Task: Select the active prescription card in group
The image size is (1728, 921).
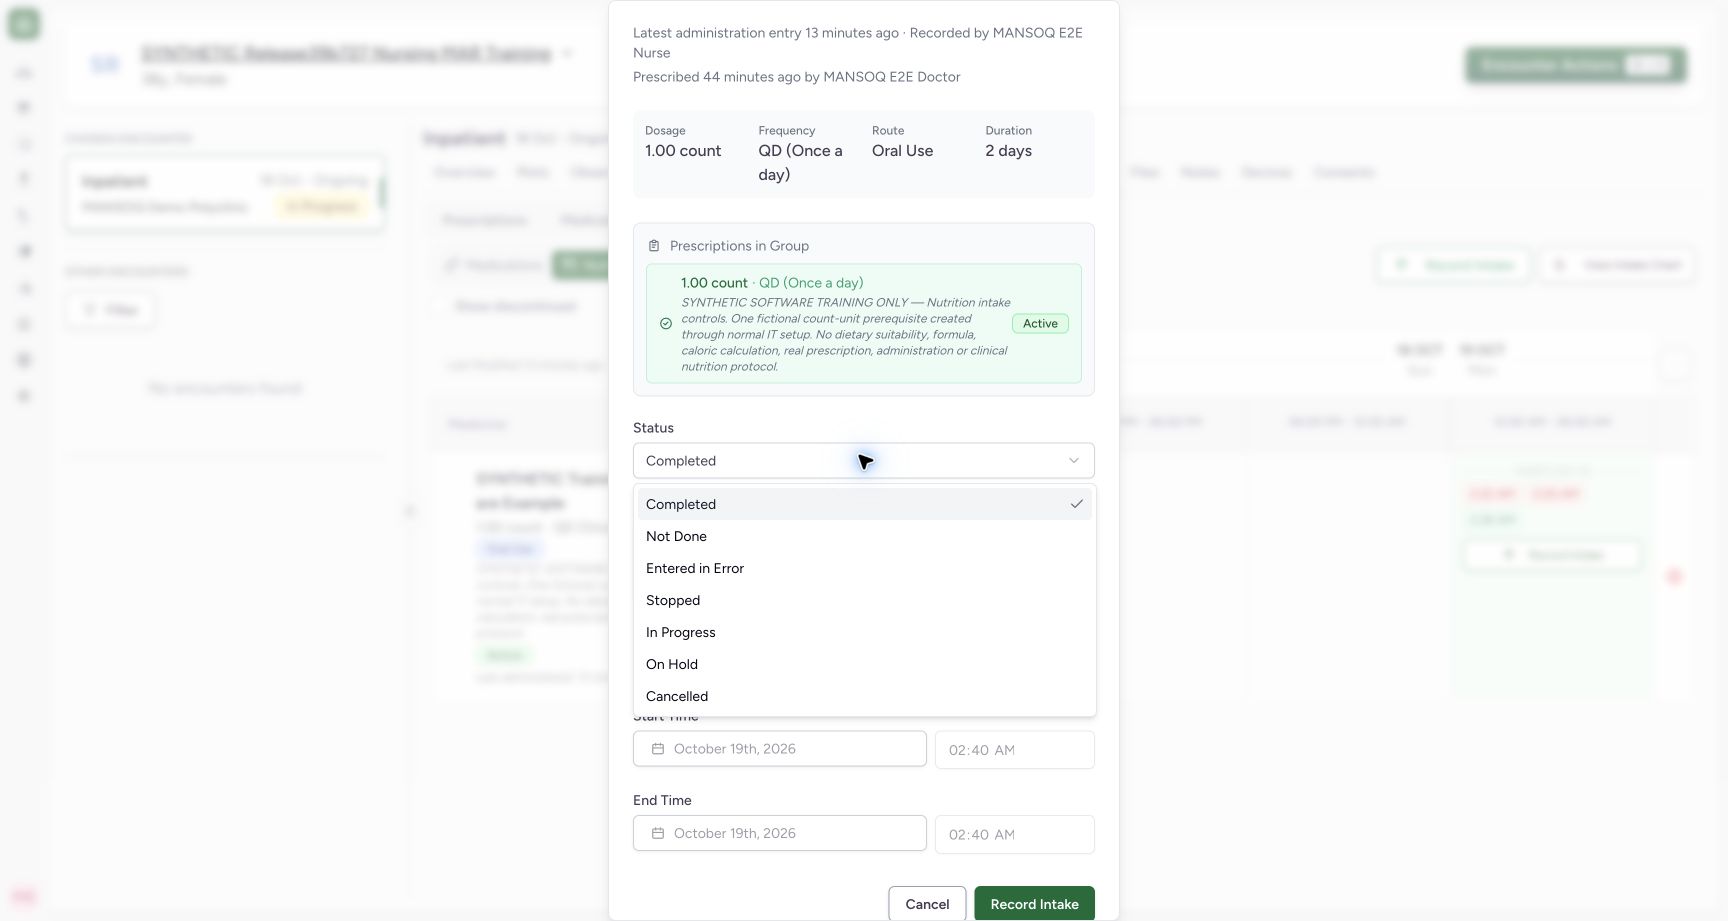Action: click(x=864, y=323)
